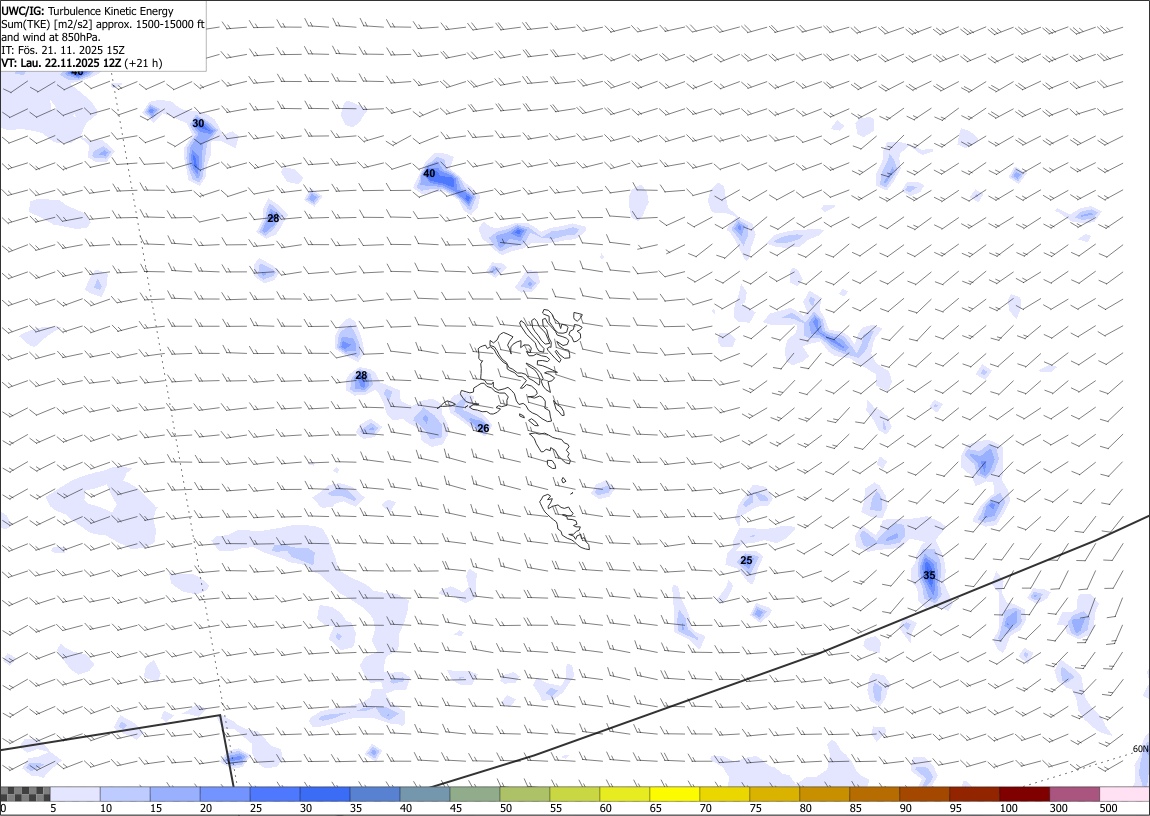Select the 100–300 maroon legend swatch

(1023, 794)
